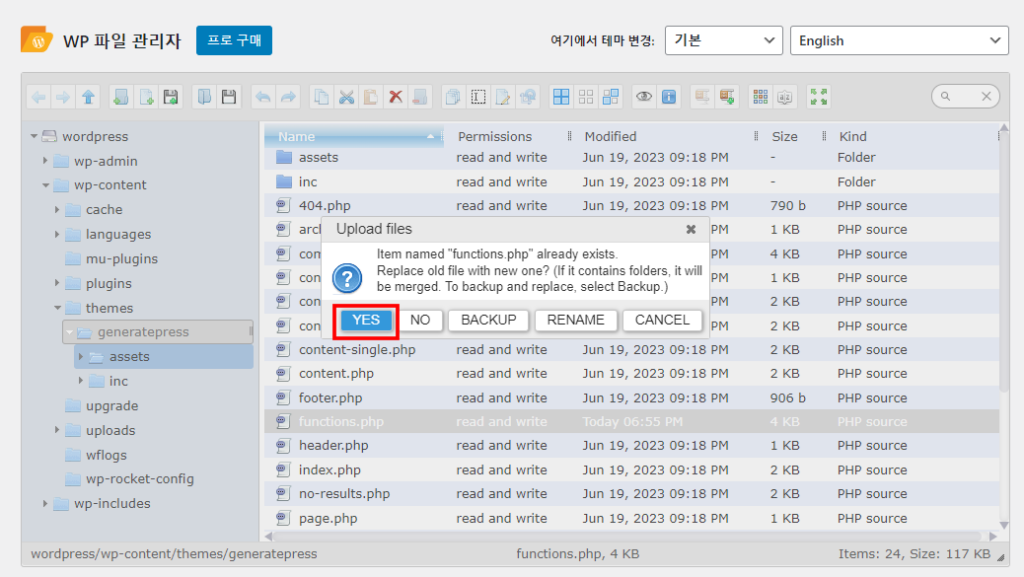Screen dimensions: 1024x577
Task: Click the paste clipboard icon
Action: point(371,97)
